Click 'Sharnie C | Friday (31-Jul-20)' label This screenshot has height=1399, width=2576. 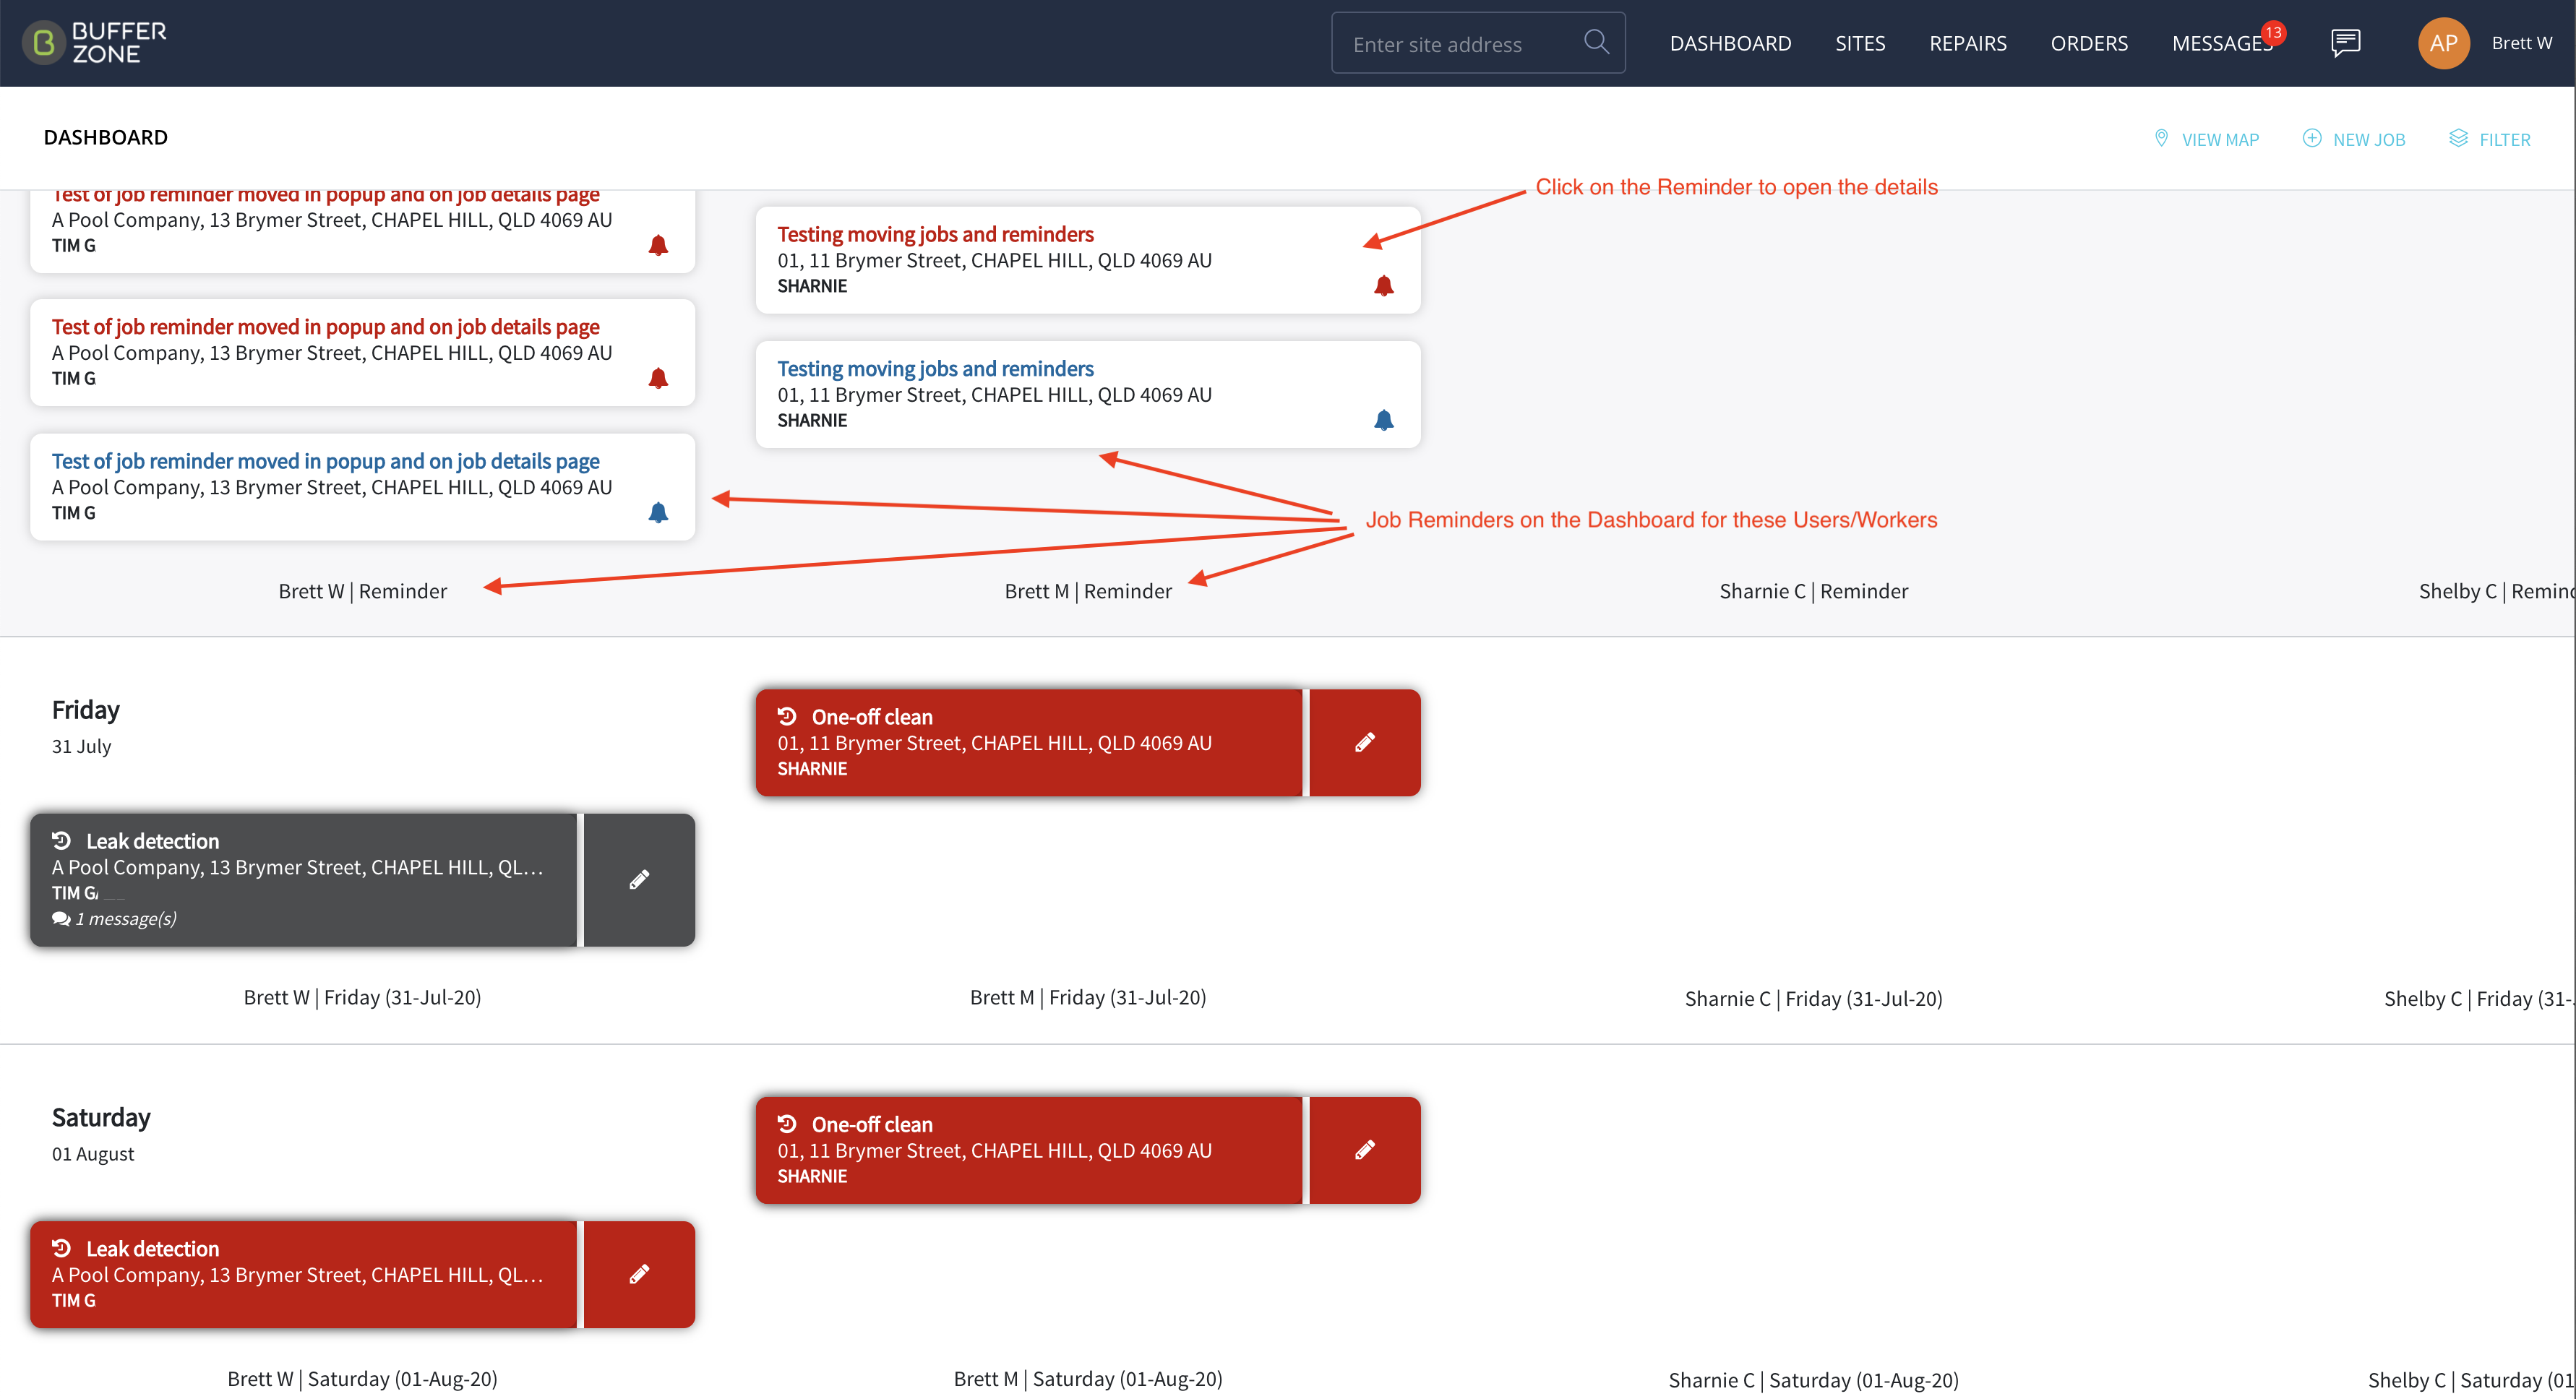point(1813,998)
